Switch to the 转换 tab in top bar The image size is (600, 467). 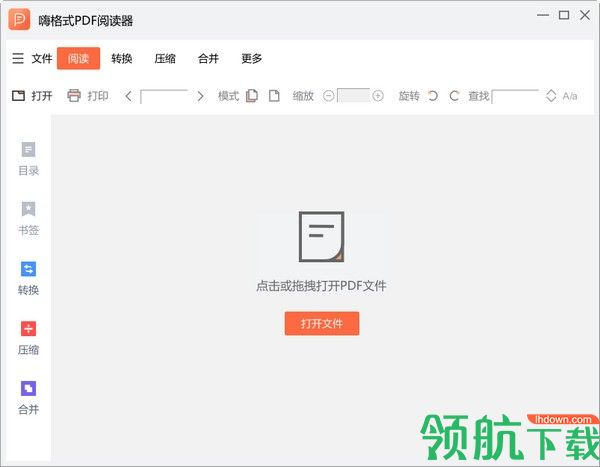pyautogui.click(x=122, y=59)
